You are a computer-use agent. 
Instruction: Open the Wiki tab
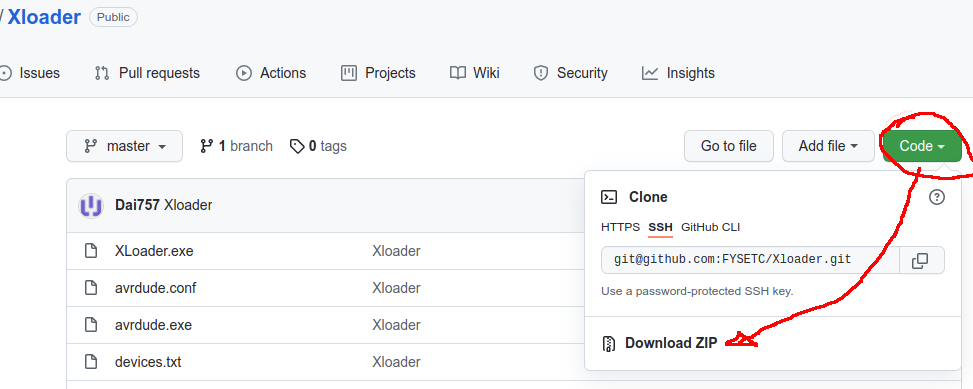pos(475,73)
